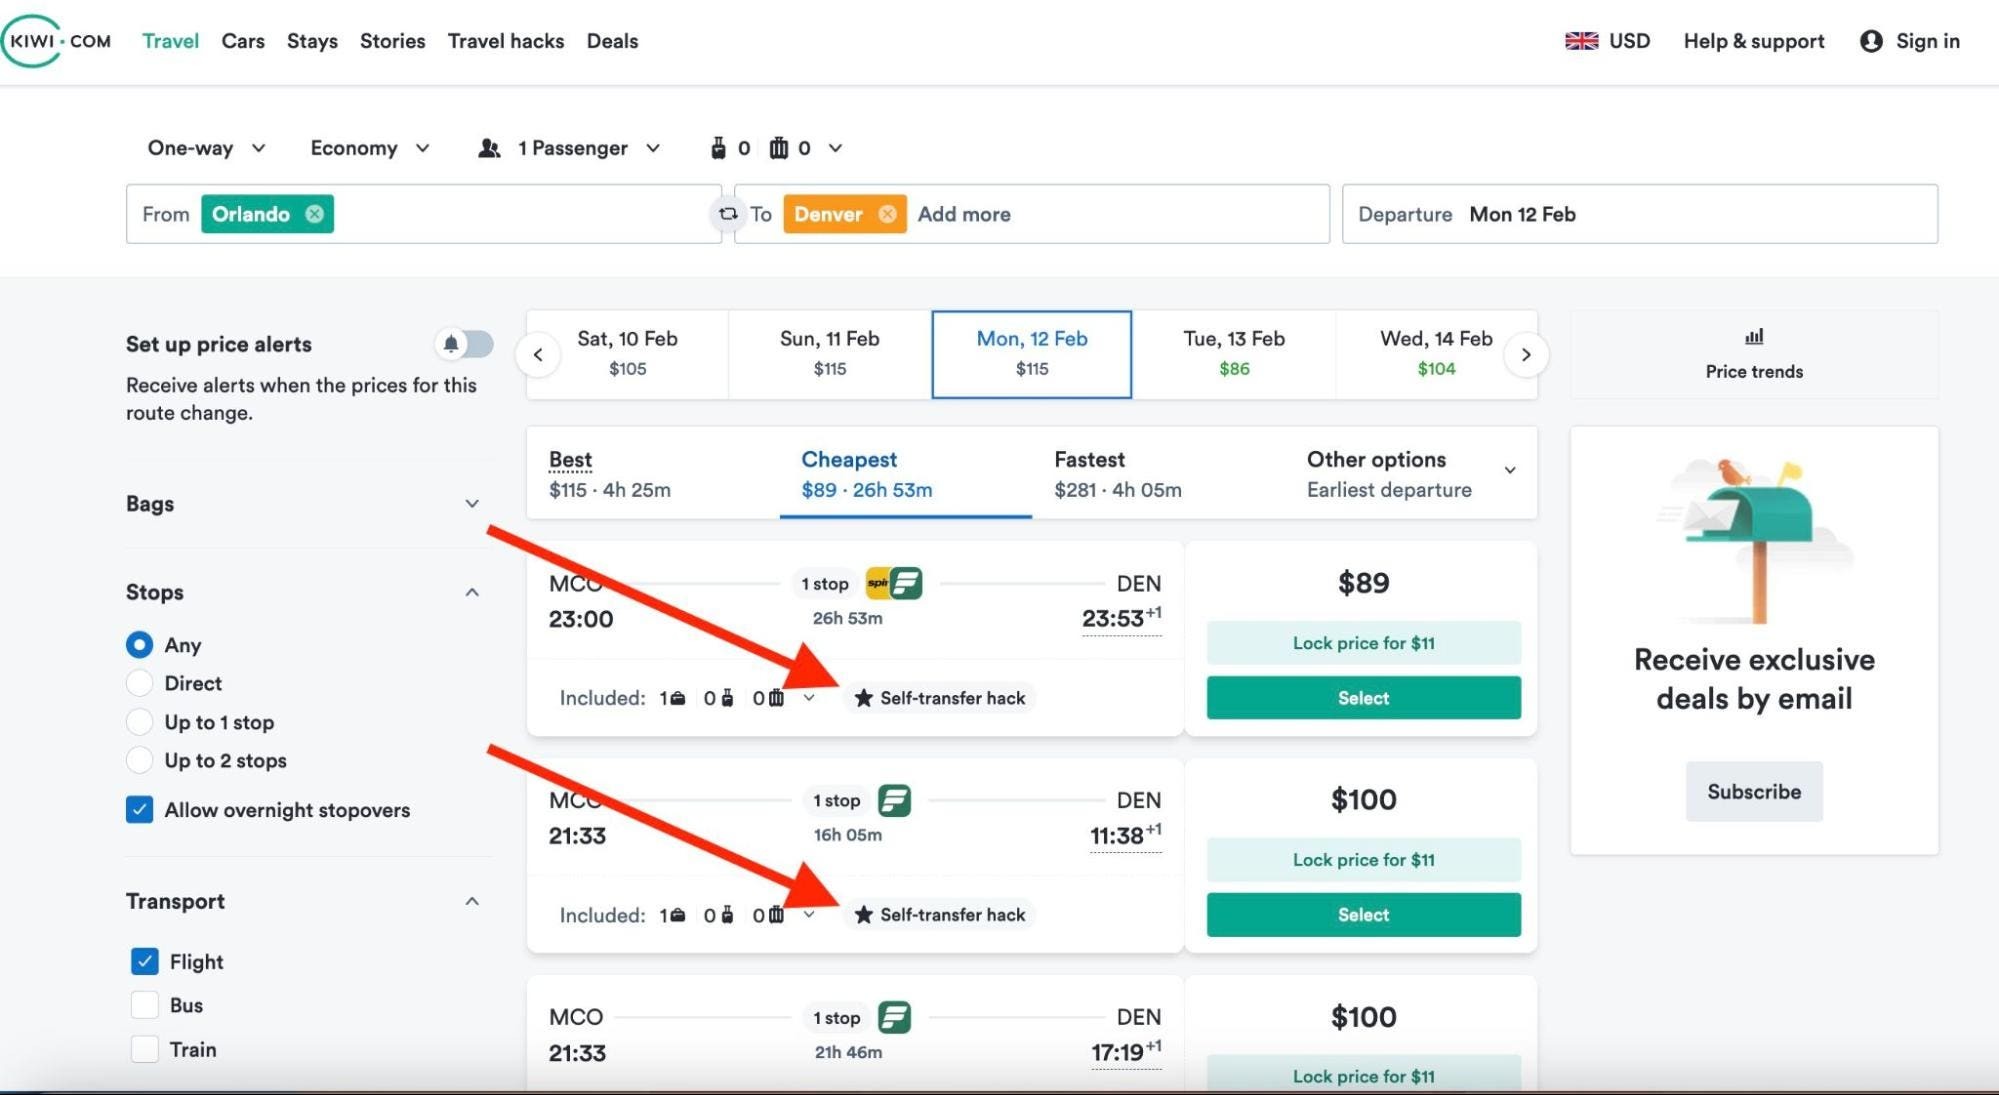Select Up to 1 stop option
Screen dimensions: 1999x1095
(x=140, y=722)
